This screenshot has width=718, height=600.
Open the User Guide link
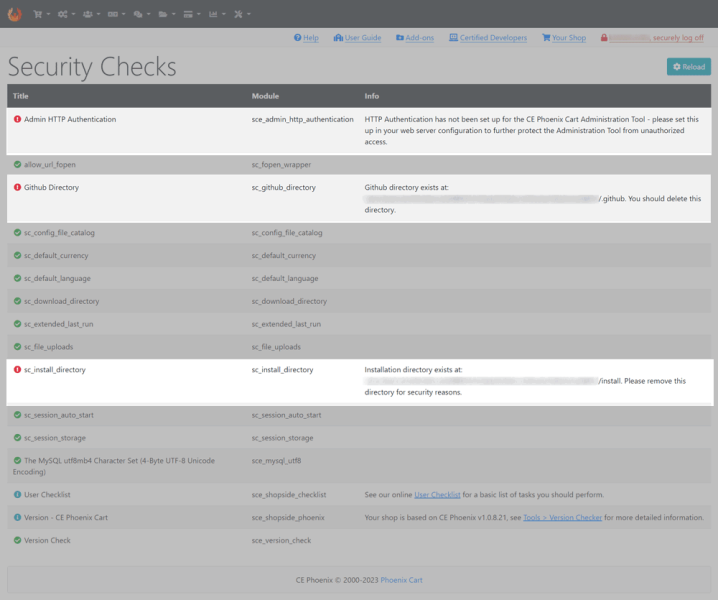pyautogui.click(x=357, y=38)
